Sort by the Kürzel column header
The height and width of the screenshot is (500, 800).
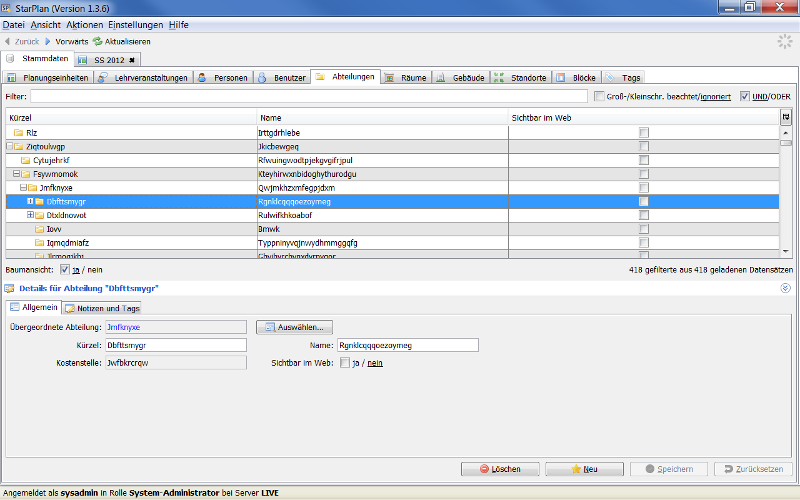tap(131, 118)
